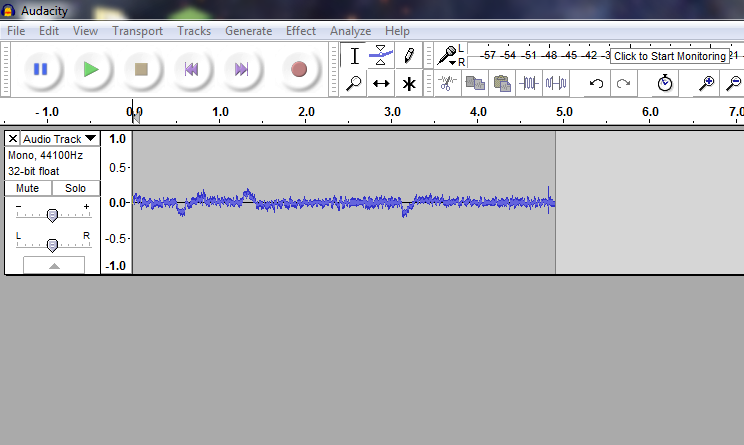Open the microphone meter dropdown arrow
This screenshot has width=744, height=445.
[453, 63]
